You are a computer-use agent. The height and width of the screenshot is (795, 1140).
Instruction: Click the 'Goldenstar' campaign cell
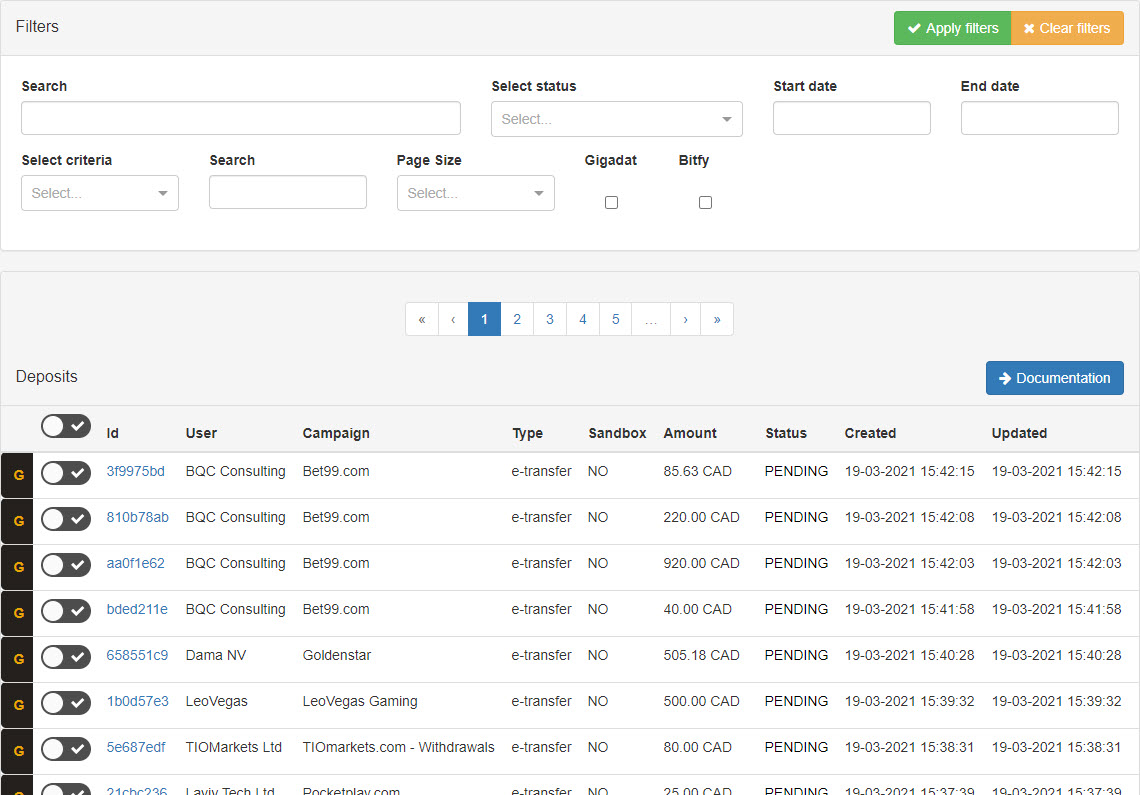point(337,655)
